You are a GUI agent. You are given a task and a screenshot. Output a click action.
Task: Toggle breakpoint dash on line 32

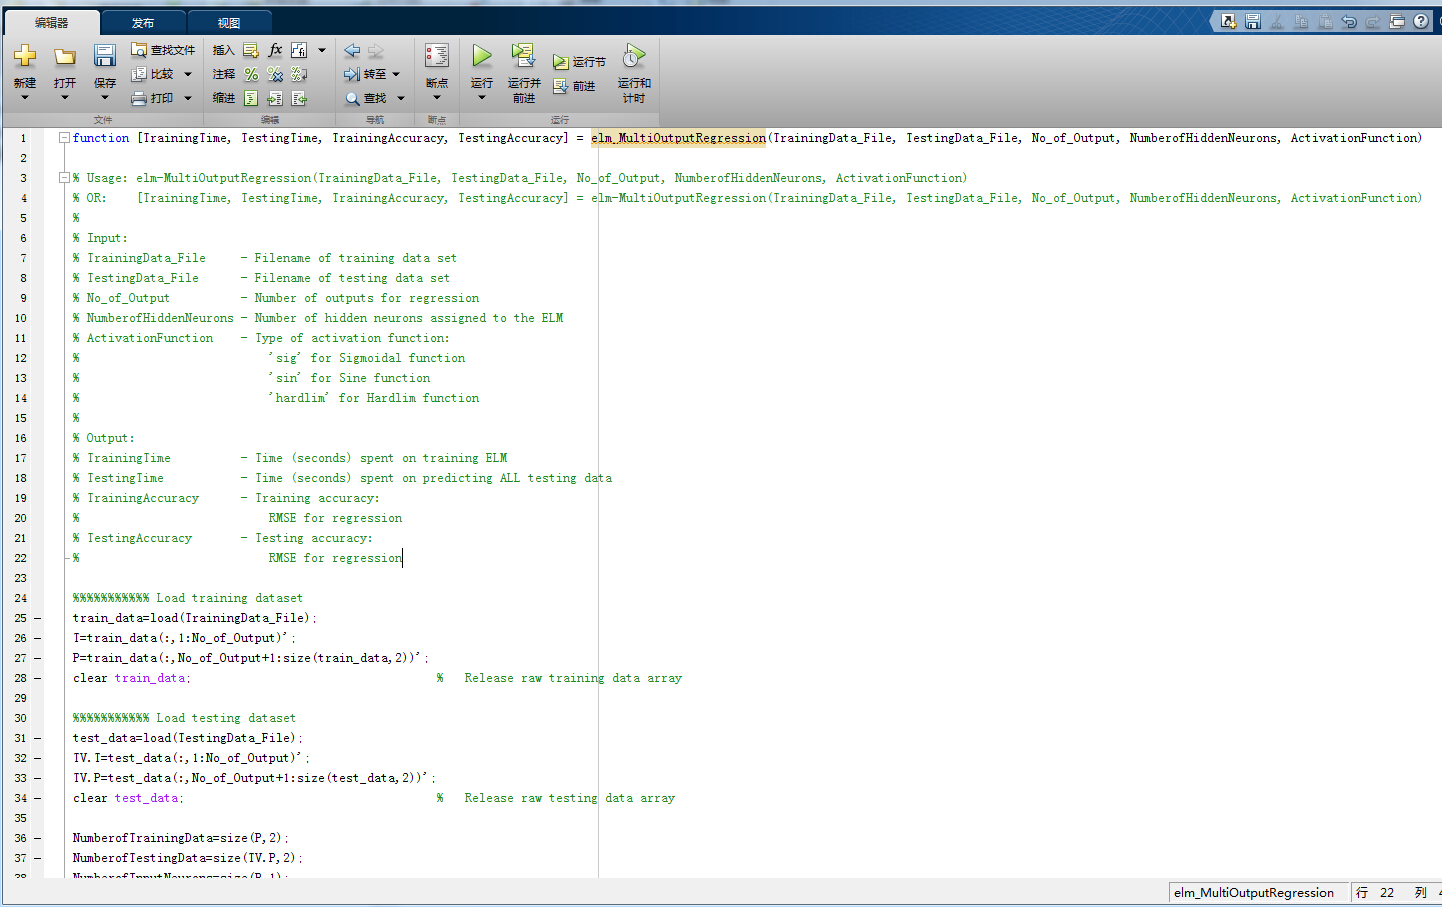[37, 758]
